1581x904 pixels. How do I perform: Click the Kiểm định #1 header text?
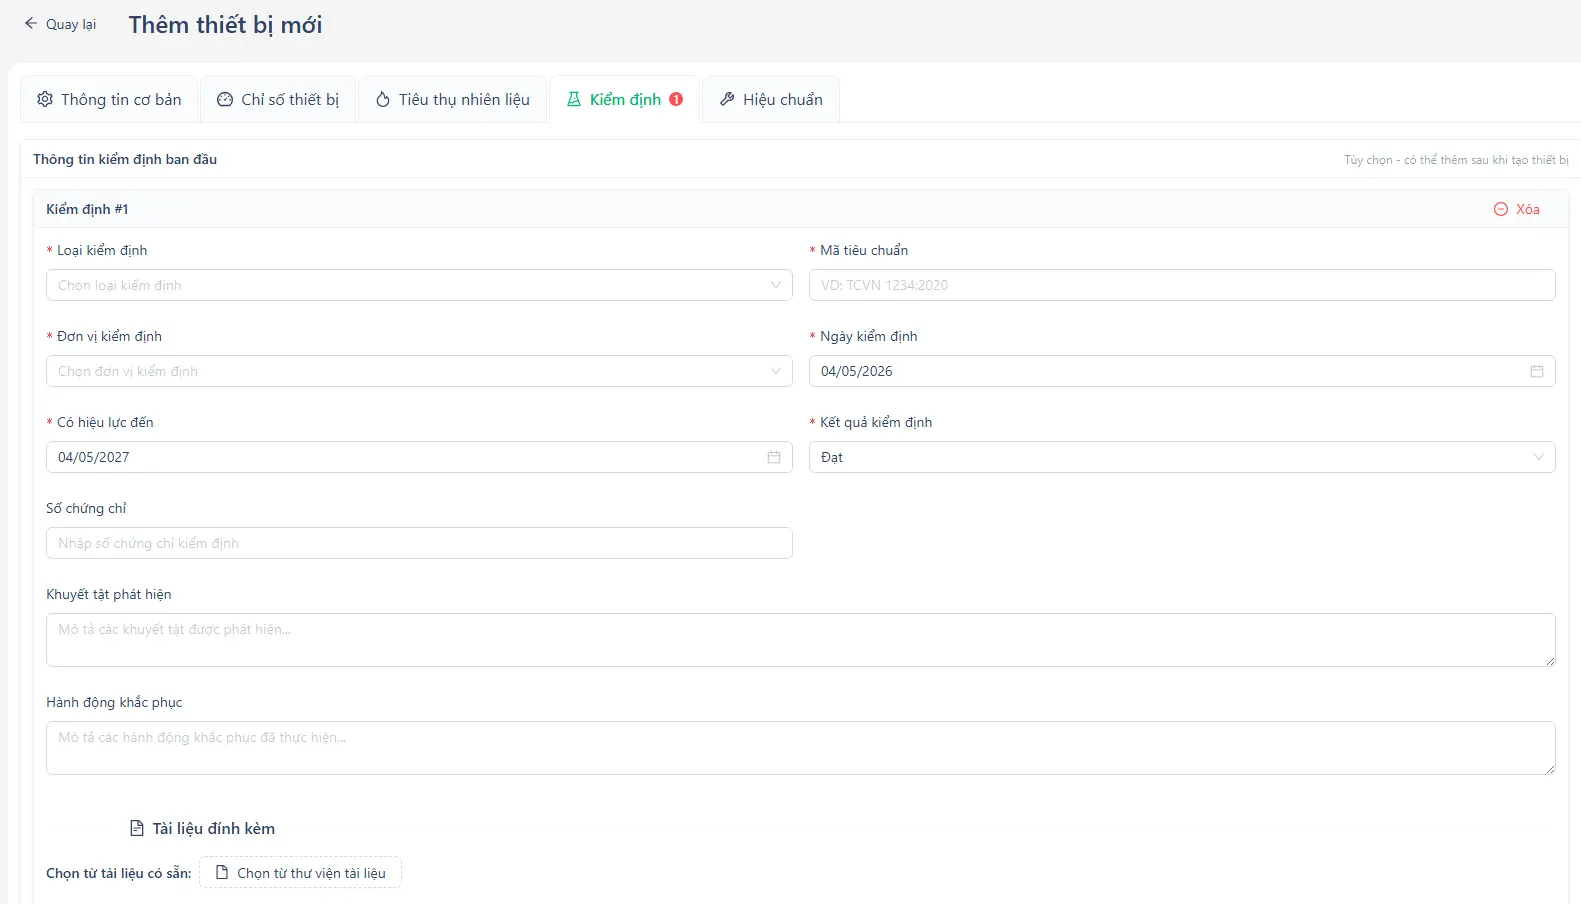tap(87, 209)
